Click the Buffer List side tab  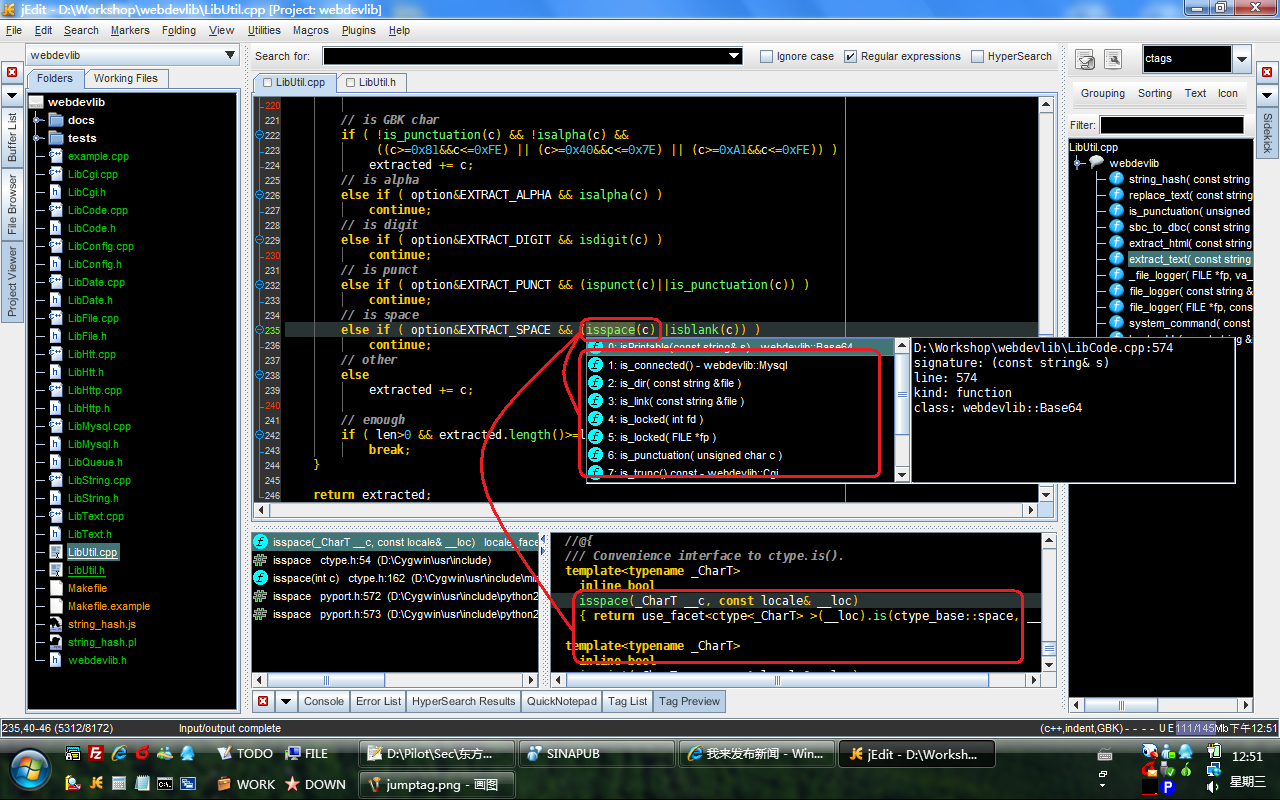tap(12, 138)
